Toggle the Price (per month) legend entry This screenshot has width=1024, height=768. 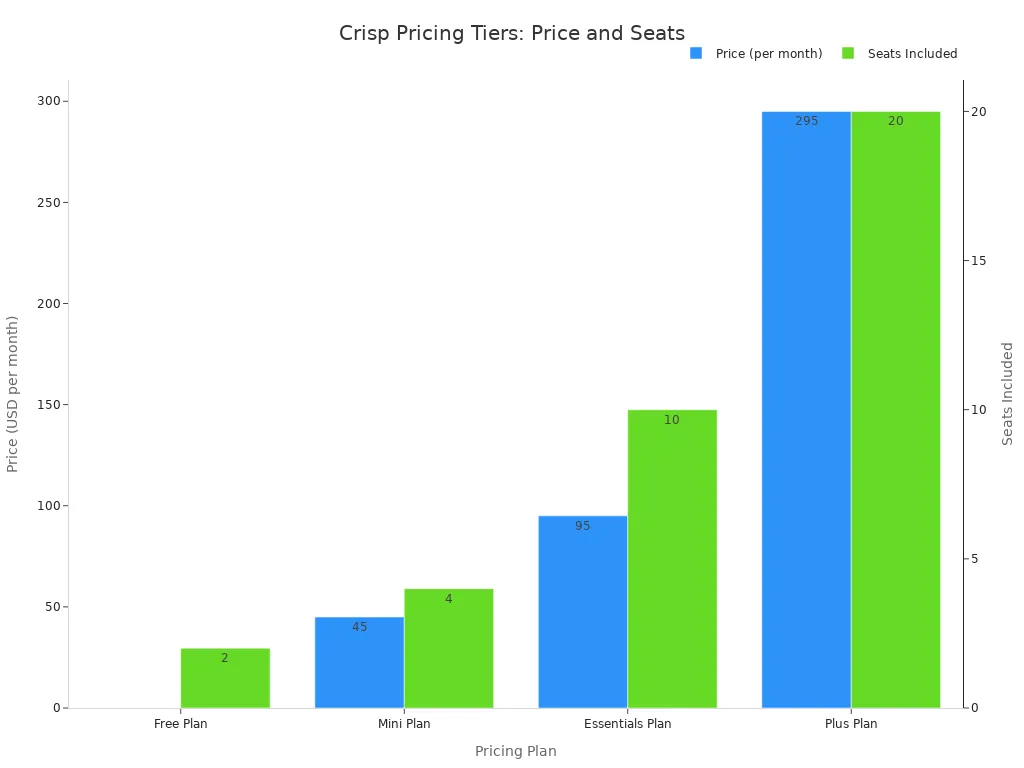[768, 54]
